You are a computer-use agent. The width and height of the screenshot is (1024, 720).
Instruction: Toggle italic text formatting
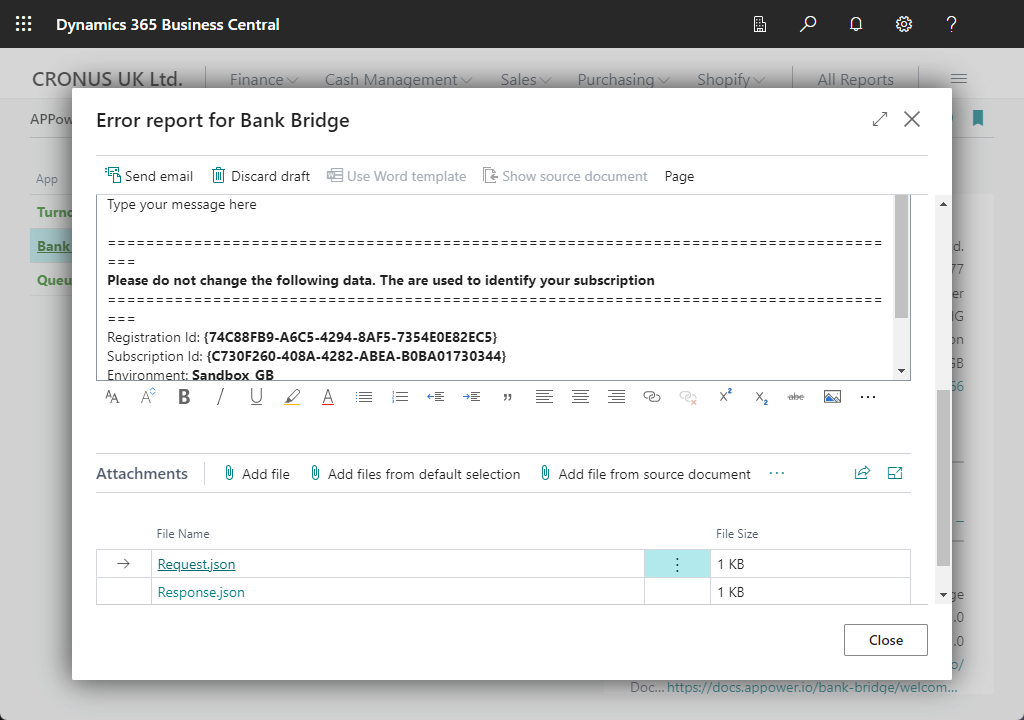(220, 397)
